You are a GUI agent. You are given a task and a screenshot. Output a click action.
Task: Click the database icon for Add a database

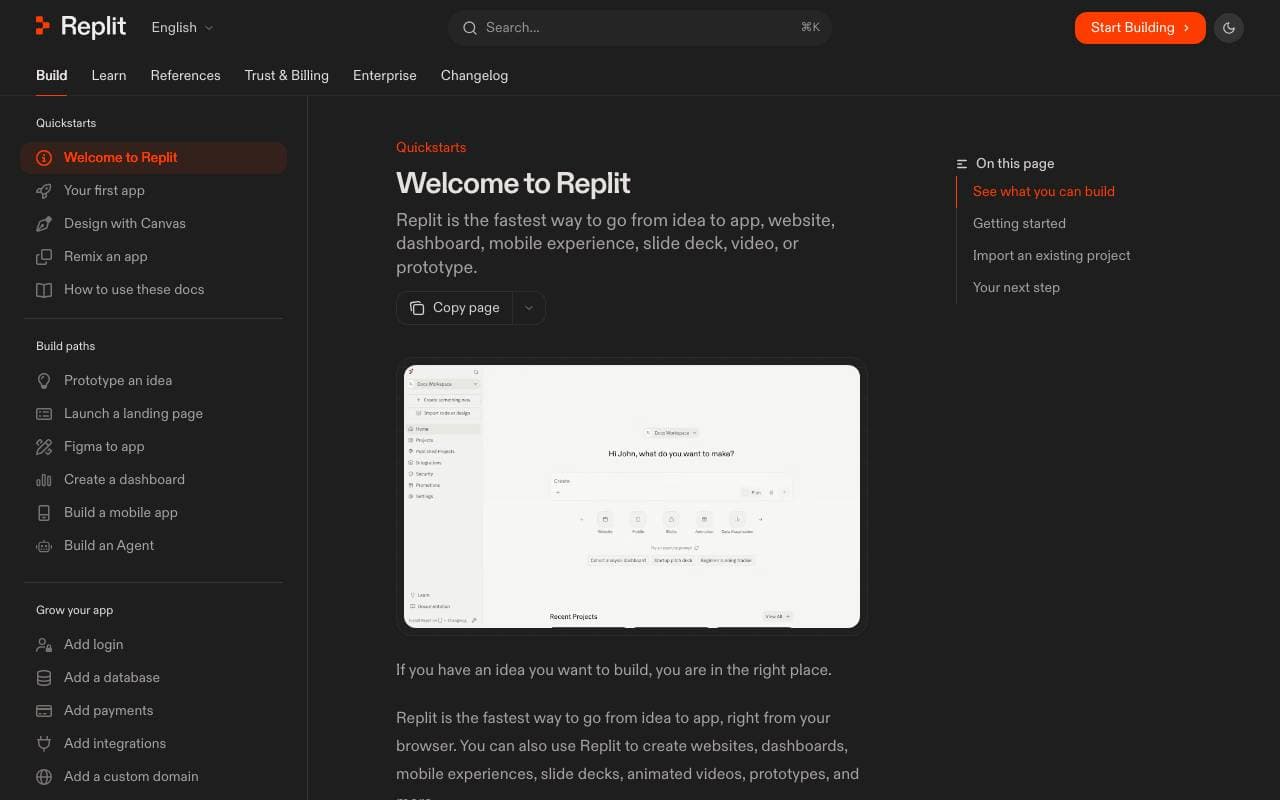click(44, 678)
